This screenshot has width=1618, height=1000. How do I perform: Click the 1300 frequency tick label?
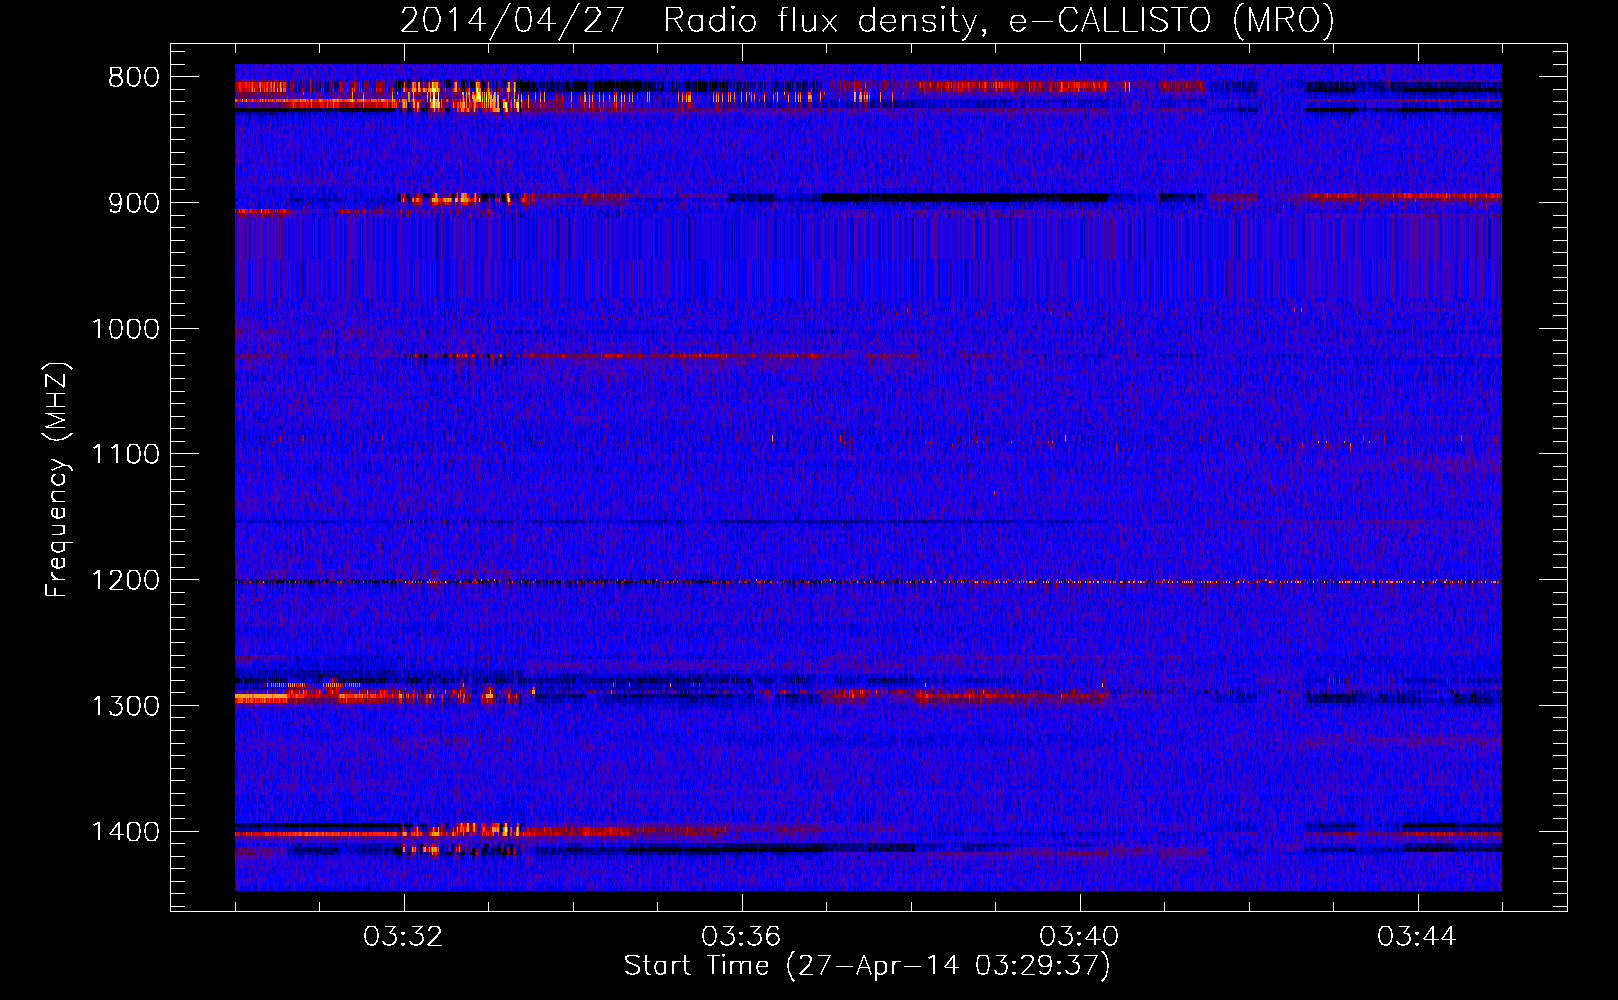coord(125,707)
